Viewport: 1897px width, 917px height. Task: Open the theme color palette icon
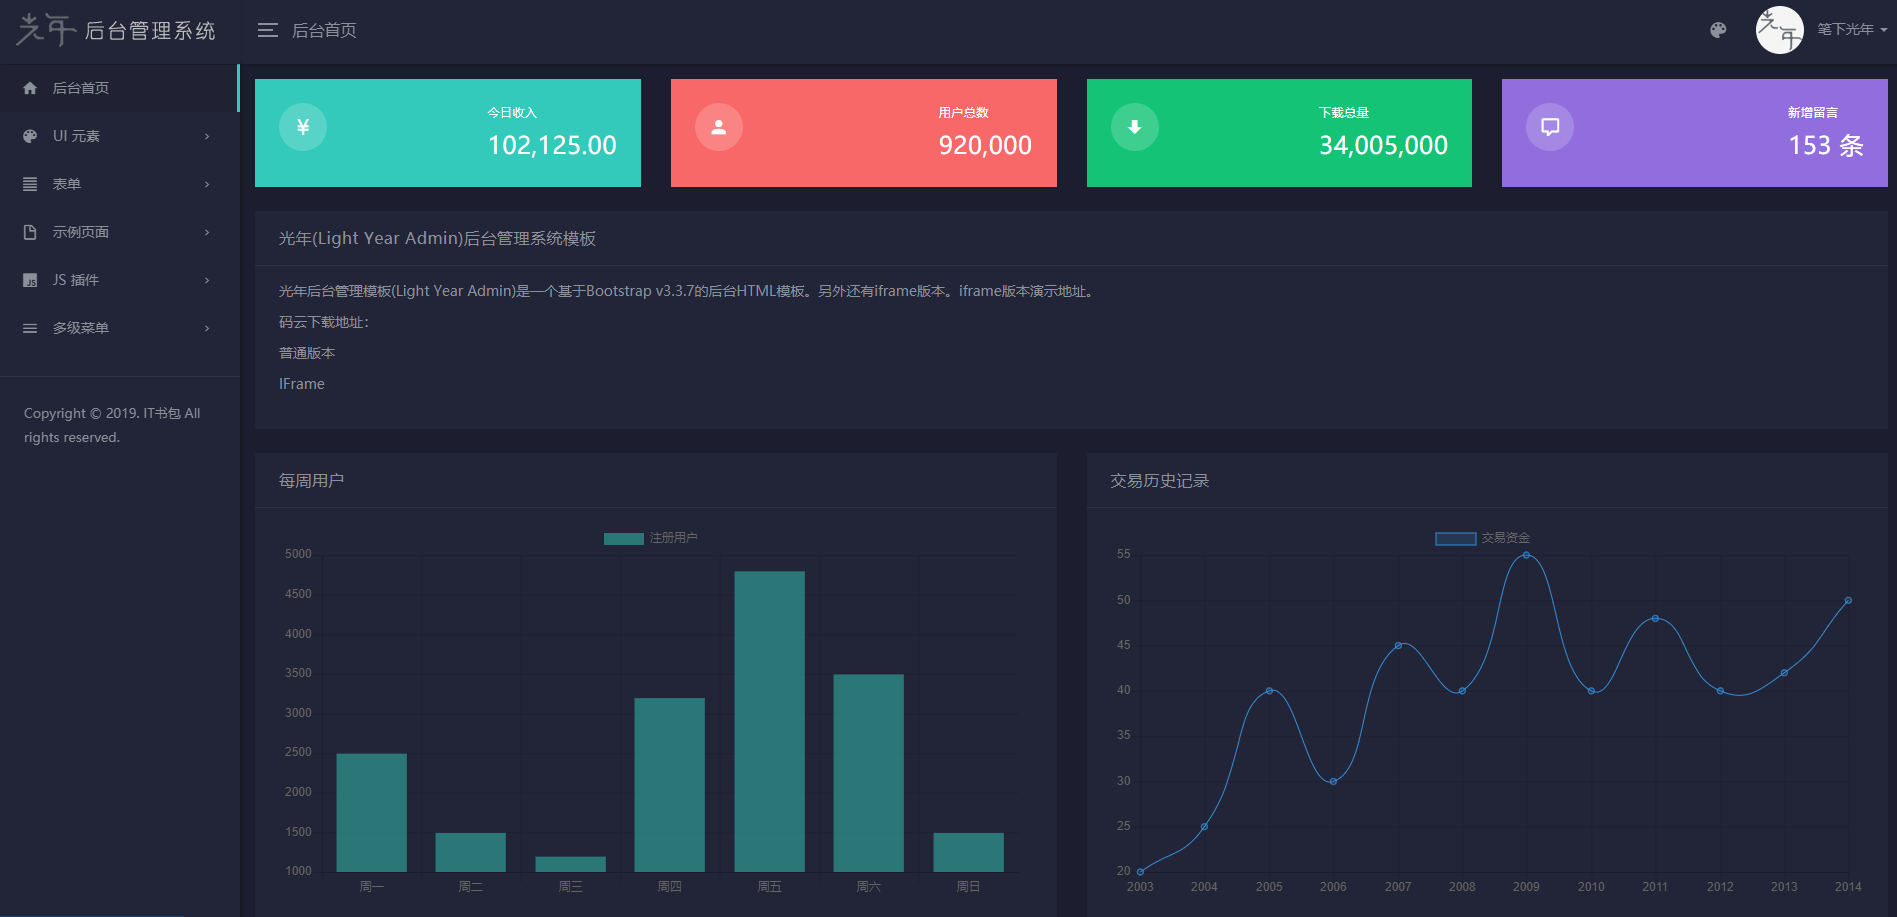pos(1718,30)
